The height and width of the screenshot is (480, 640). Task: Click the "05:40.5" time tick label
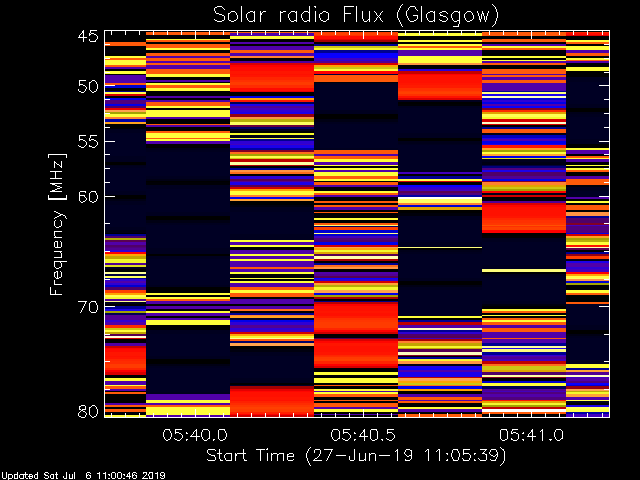point(363,435)
